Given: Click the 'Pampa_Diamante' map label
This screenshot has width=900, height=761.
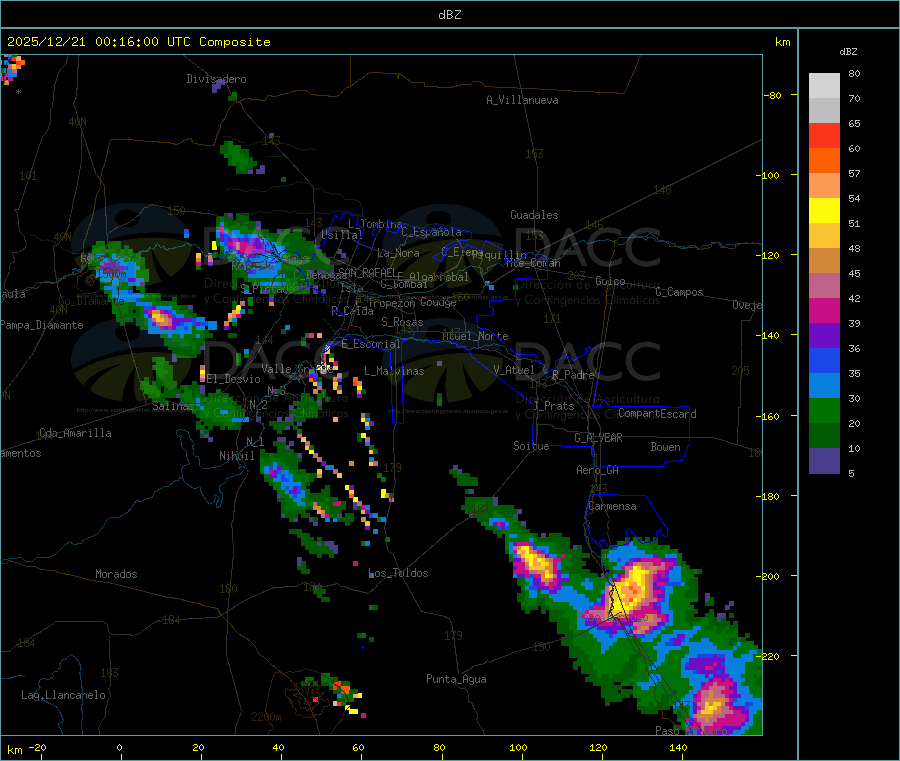Looking at the screenshot, I should pos(42,325).
